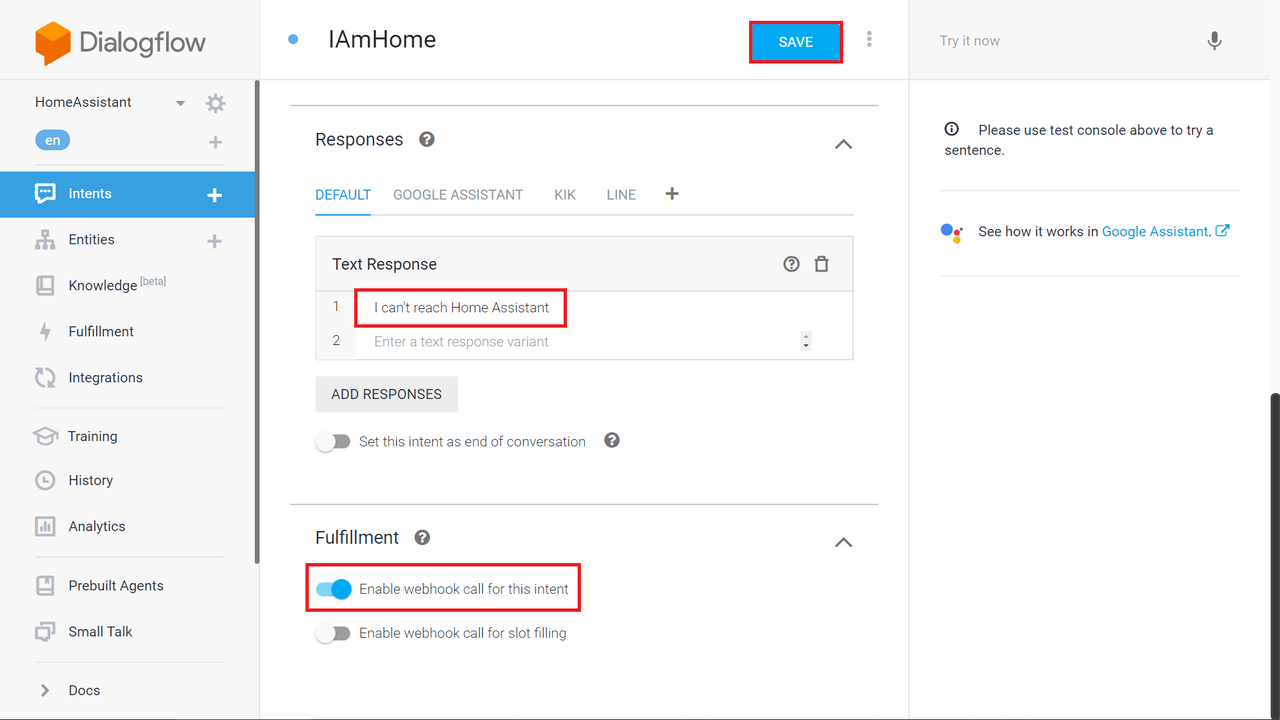
Task: Click the Dialogflow logo
Action: click(x=120, y=43)
